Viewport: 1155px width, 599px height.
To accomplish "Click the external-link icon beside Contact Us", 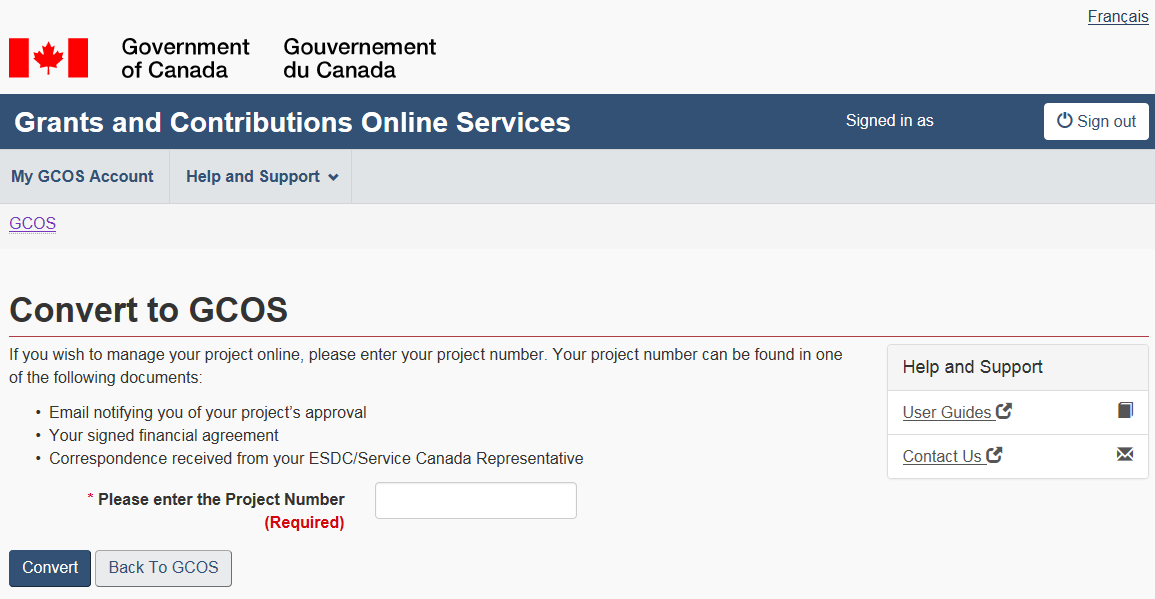I will pyautogui.click(x=994, y=455).
